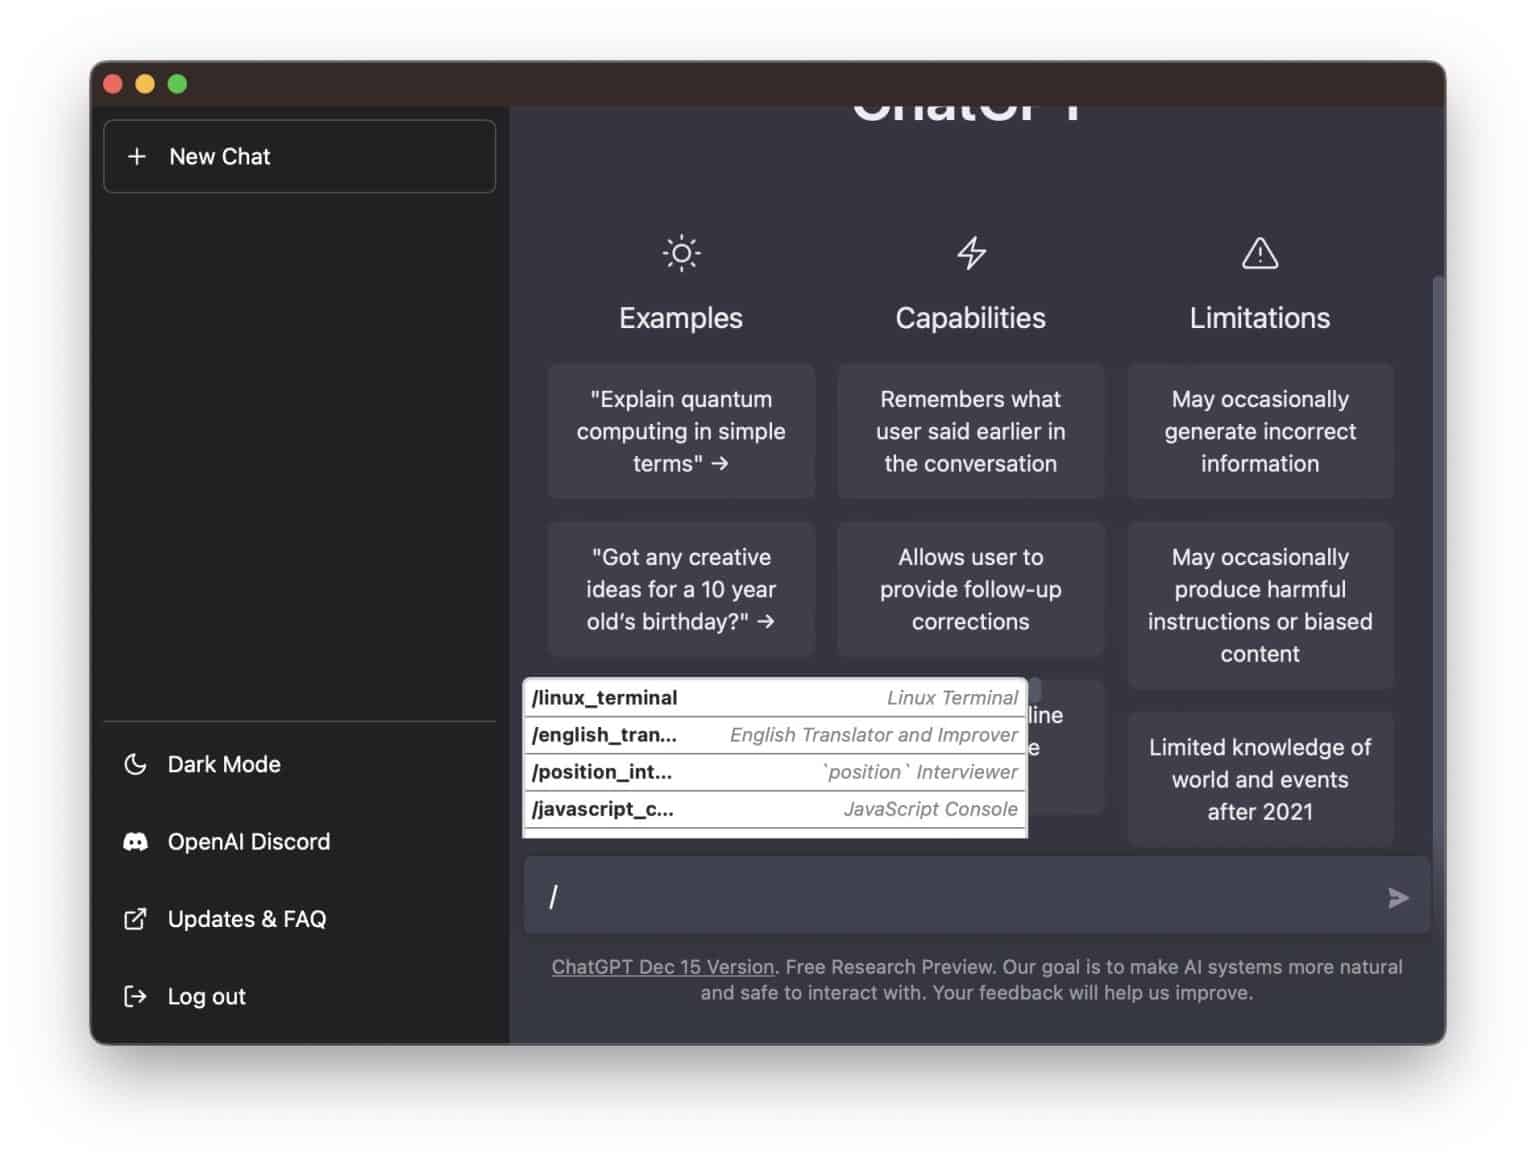
Task: Click the log out arrow icon
Action: click(x=137, y=996)
